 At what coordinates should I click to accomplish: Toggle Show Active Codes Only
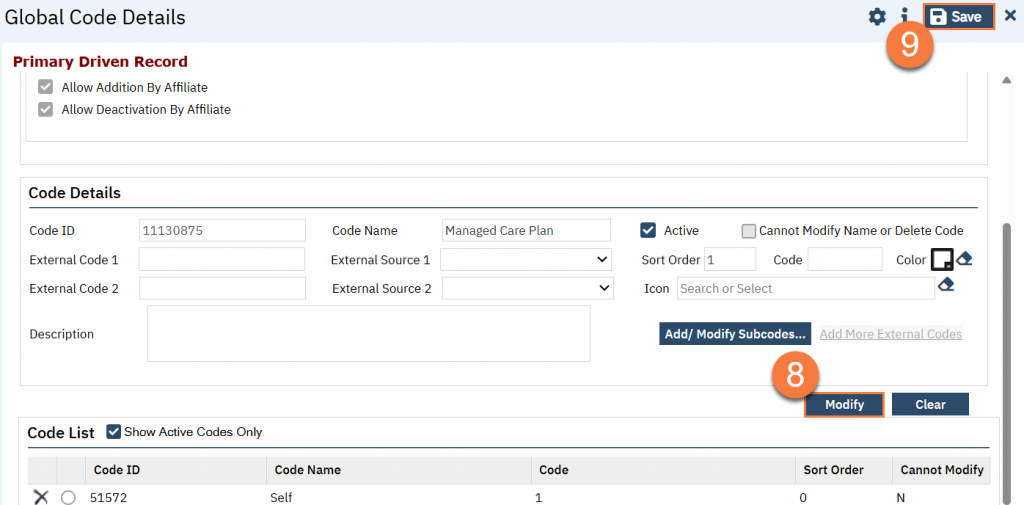coord(113,432)
